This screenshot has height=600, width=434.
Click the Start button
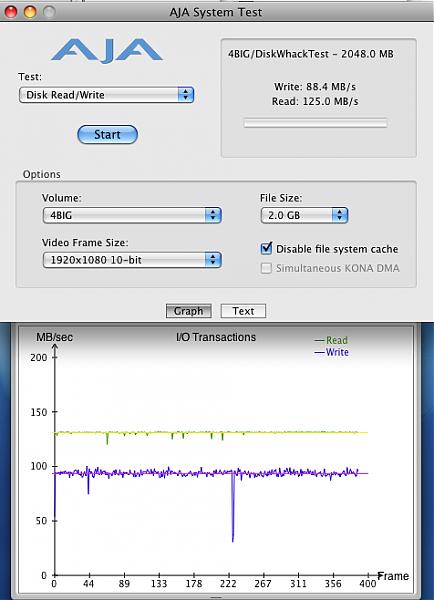click(107, 135)
